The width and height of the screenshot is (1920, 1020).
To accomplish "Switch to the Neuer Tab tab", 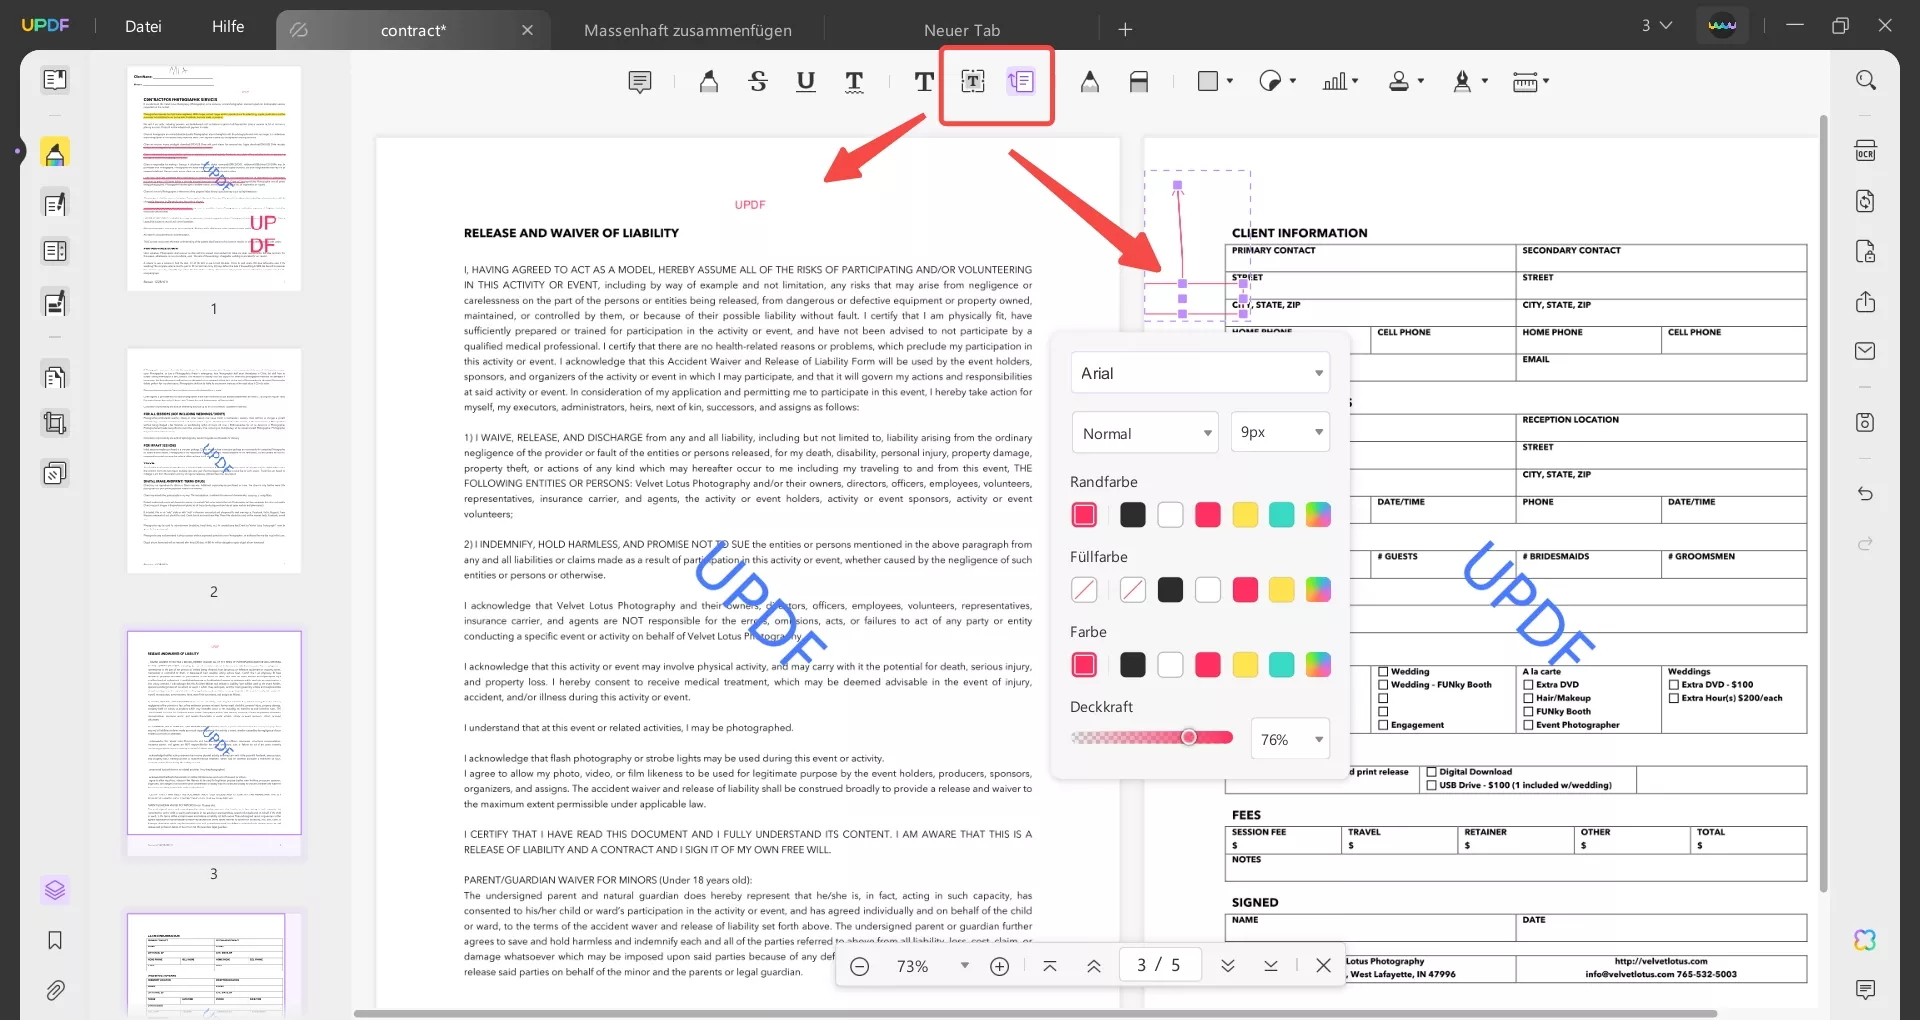I will tap(962, 30).
